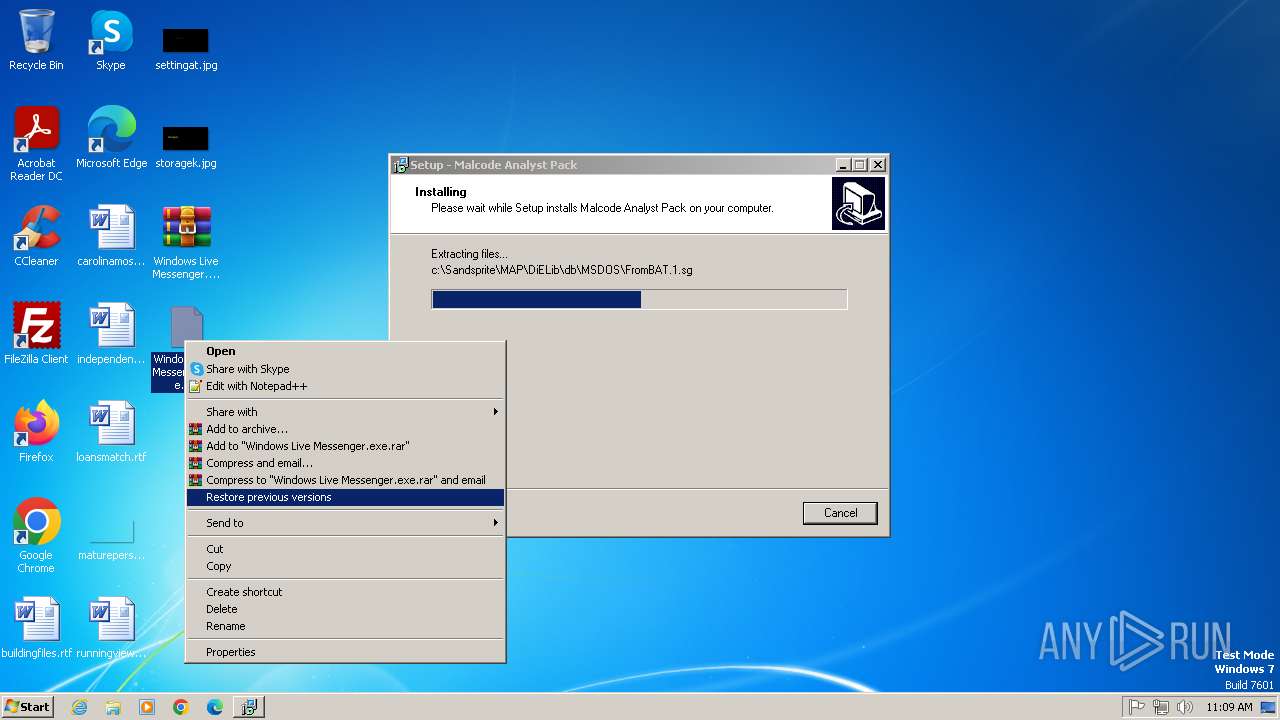Click the installation progress bar
Screen dimensions: 1280x720
pyautogui.click(x=639, y=299)
